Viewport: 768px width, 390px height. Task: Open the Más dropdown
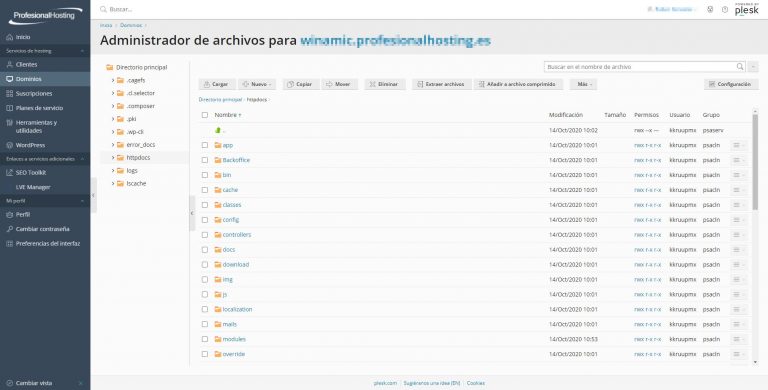pos(583,84)
